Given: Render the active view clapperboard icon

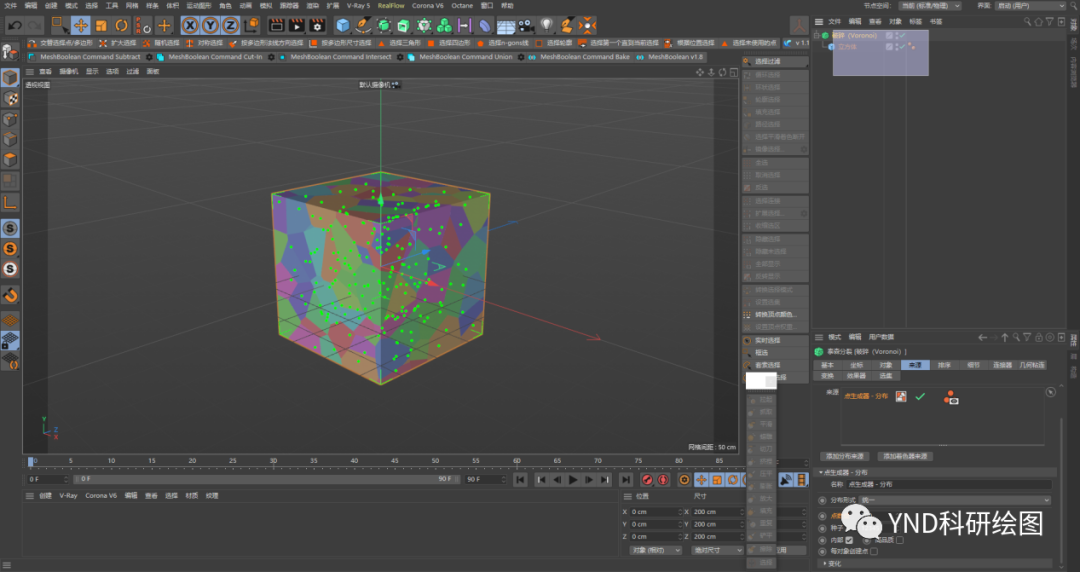Looking at the screenshot, I should click(x=276, y=26).
